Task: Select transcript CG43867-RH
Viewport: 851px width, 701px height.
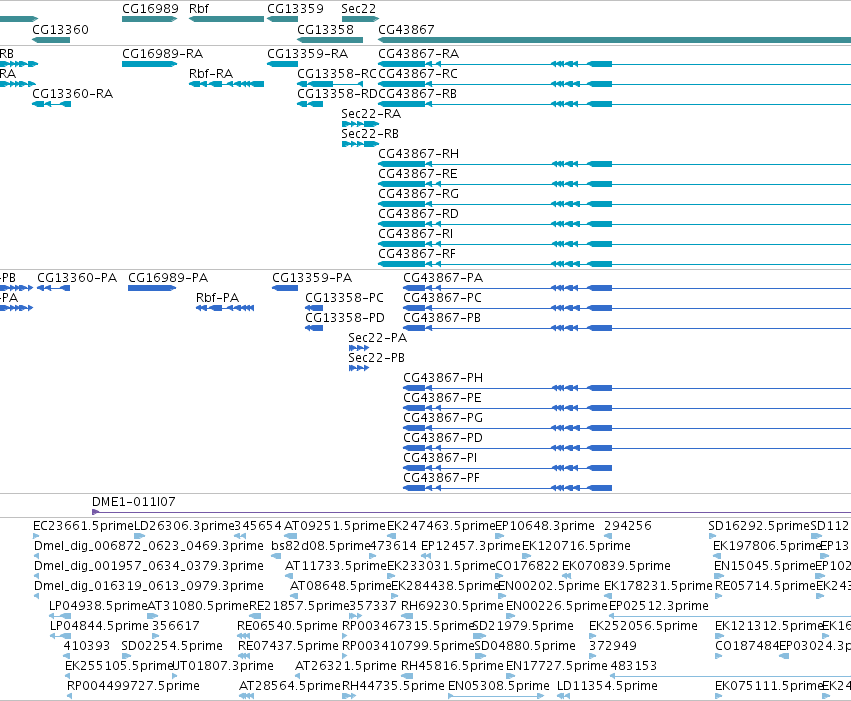Action: click(x=418, y=154)
